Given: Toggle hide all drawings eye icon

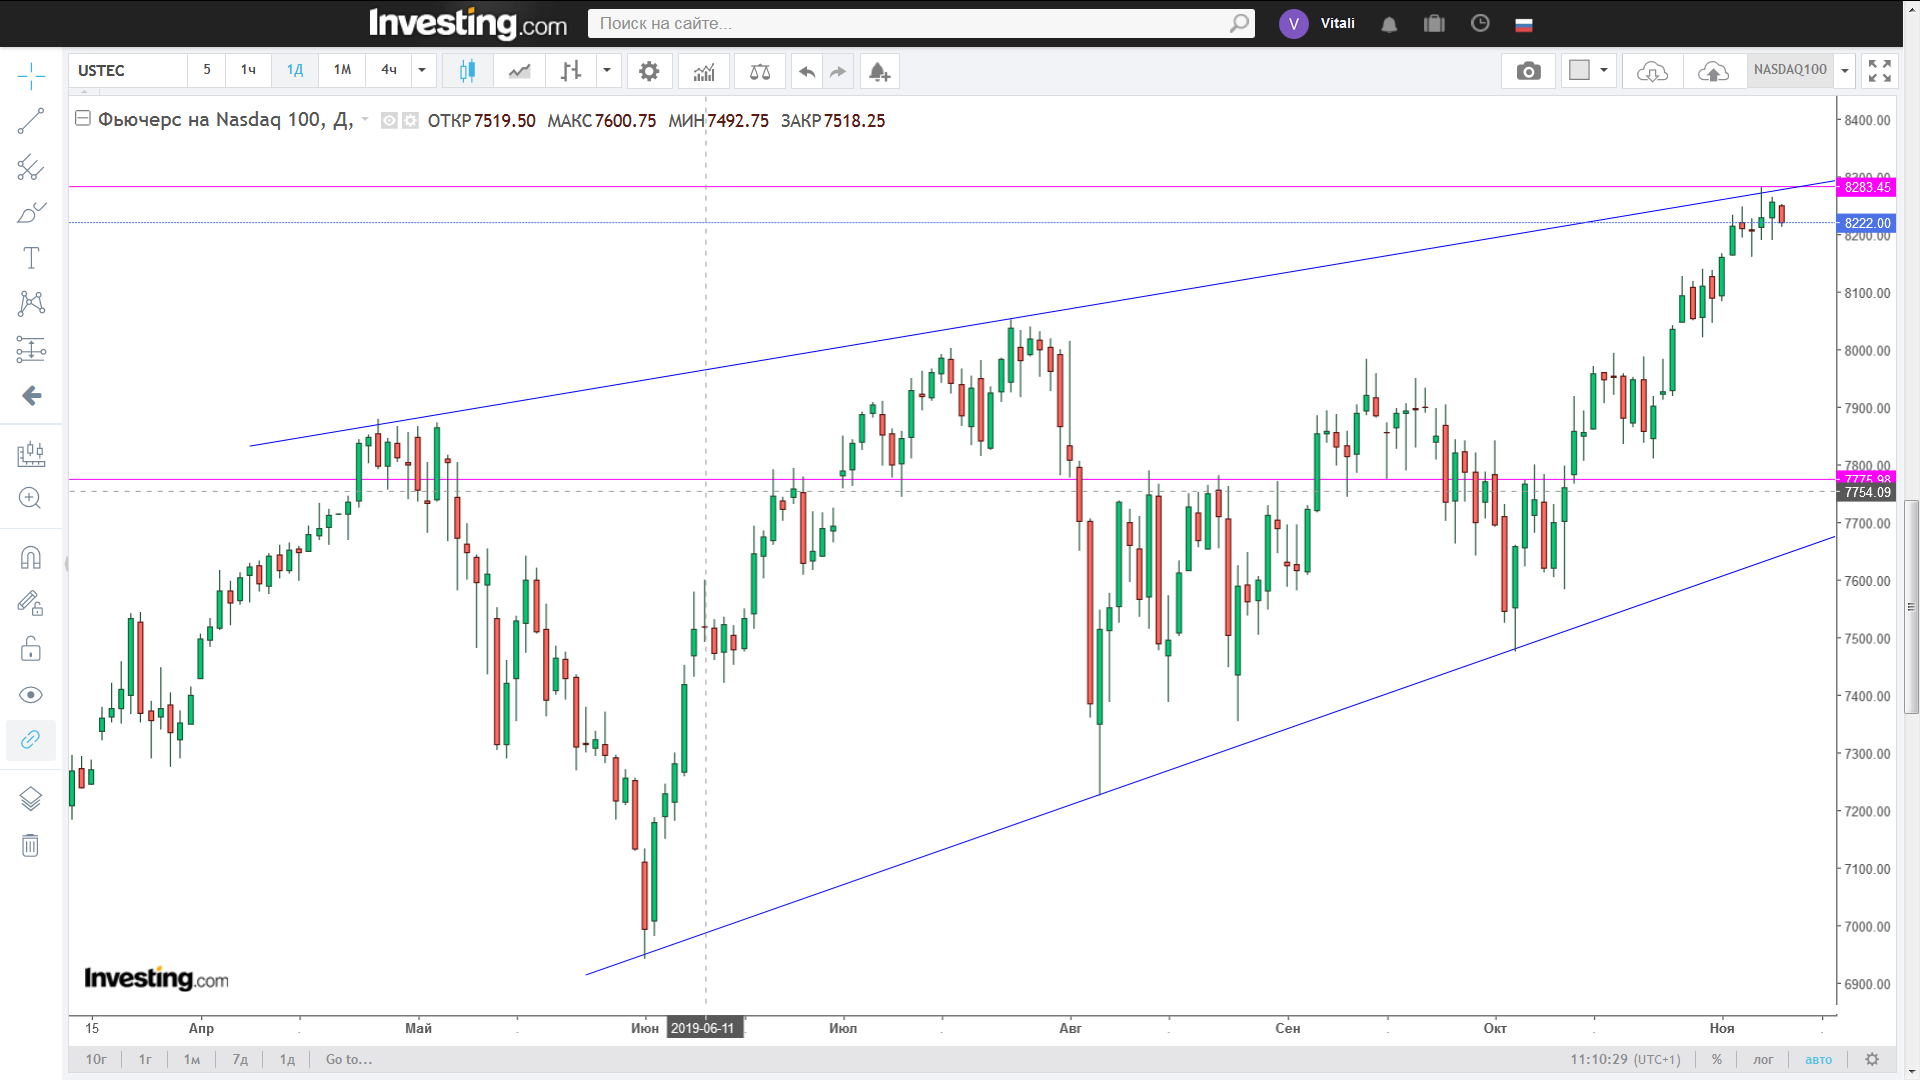Looking at the screenshot, I should (31, 695).
